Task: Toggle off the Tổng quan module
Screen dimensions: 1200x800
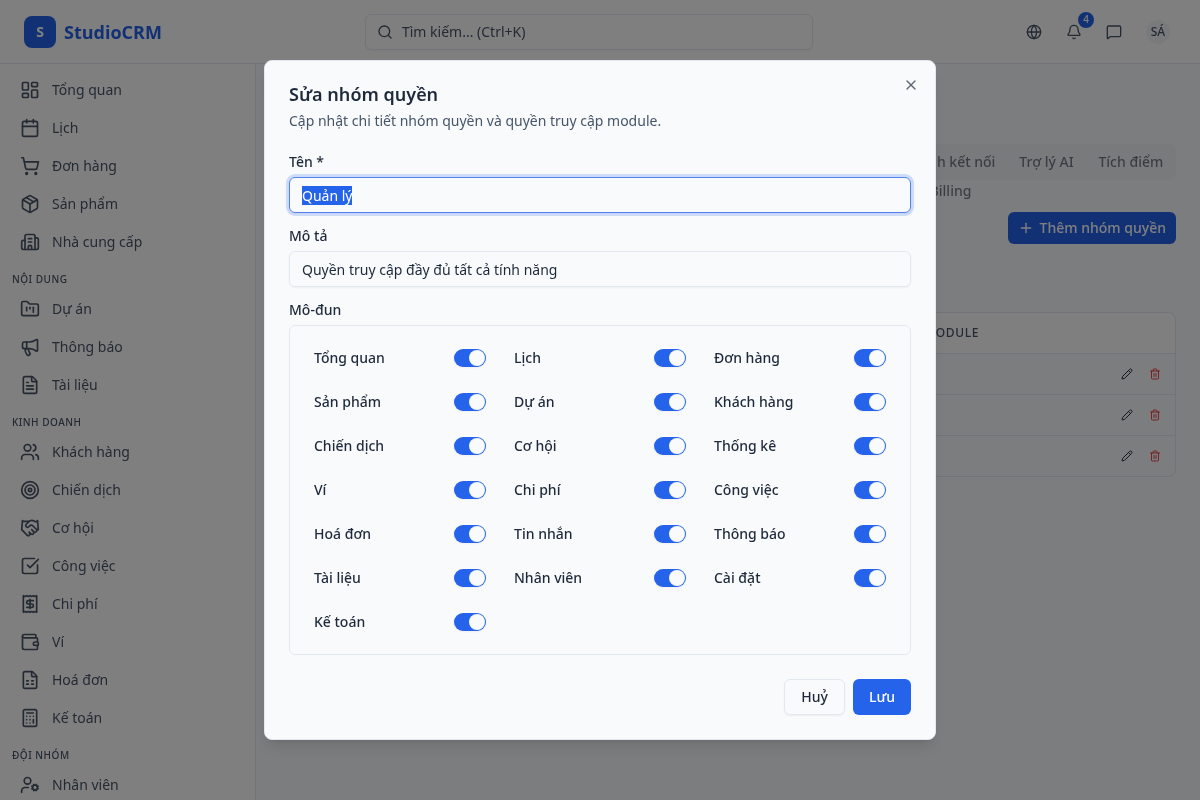Action: [470, 358]
